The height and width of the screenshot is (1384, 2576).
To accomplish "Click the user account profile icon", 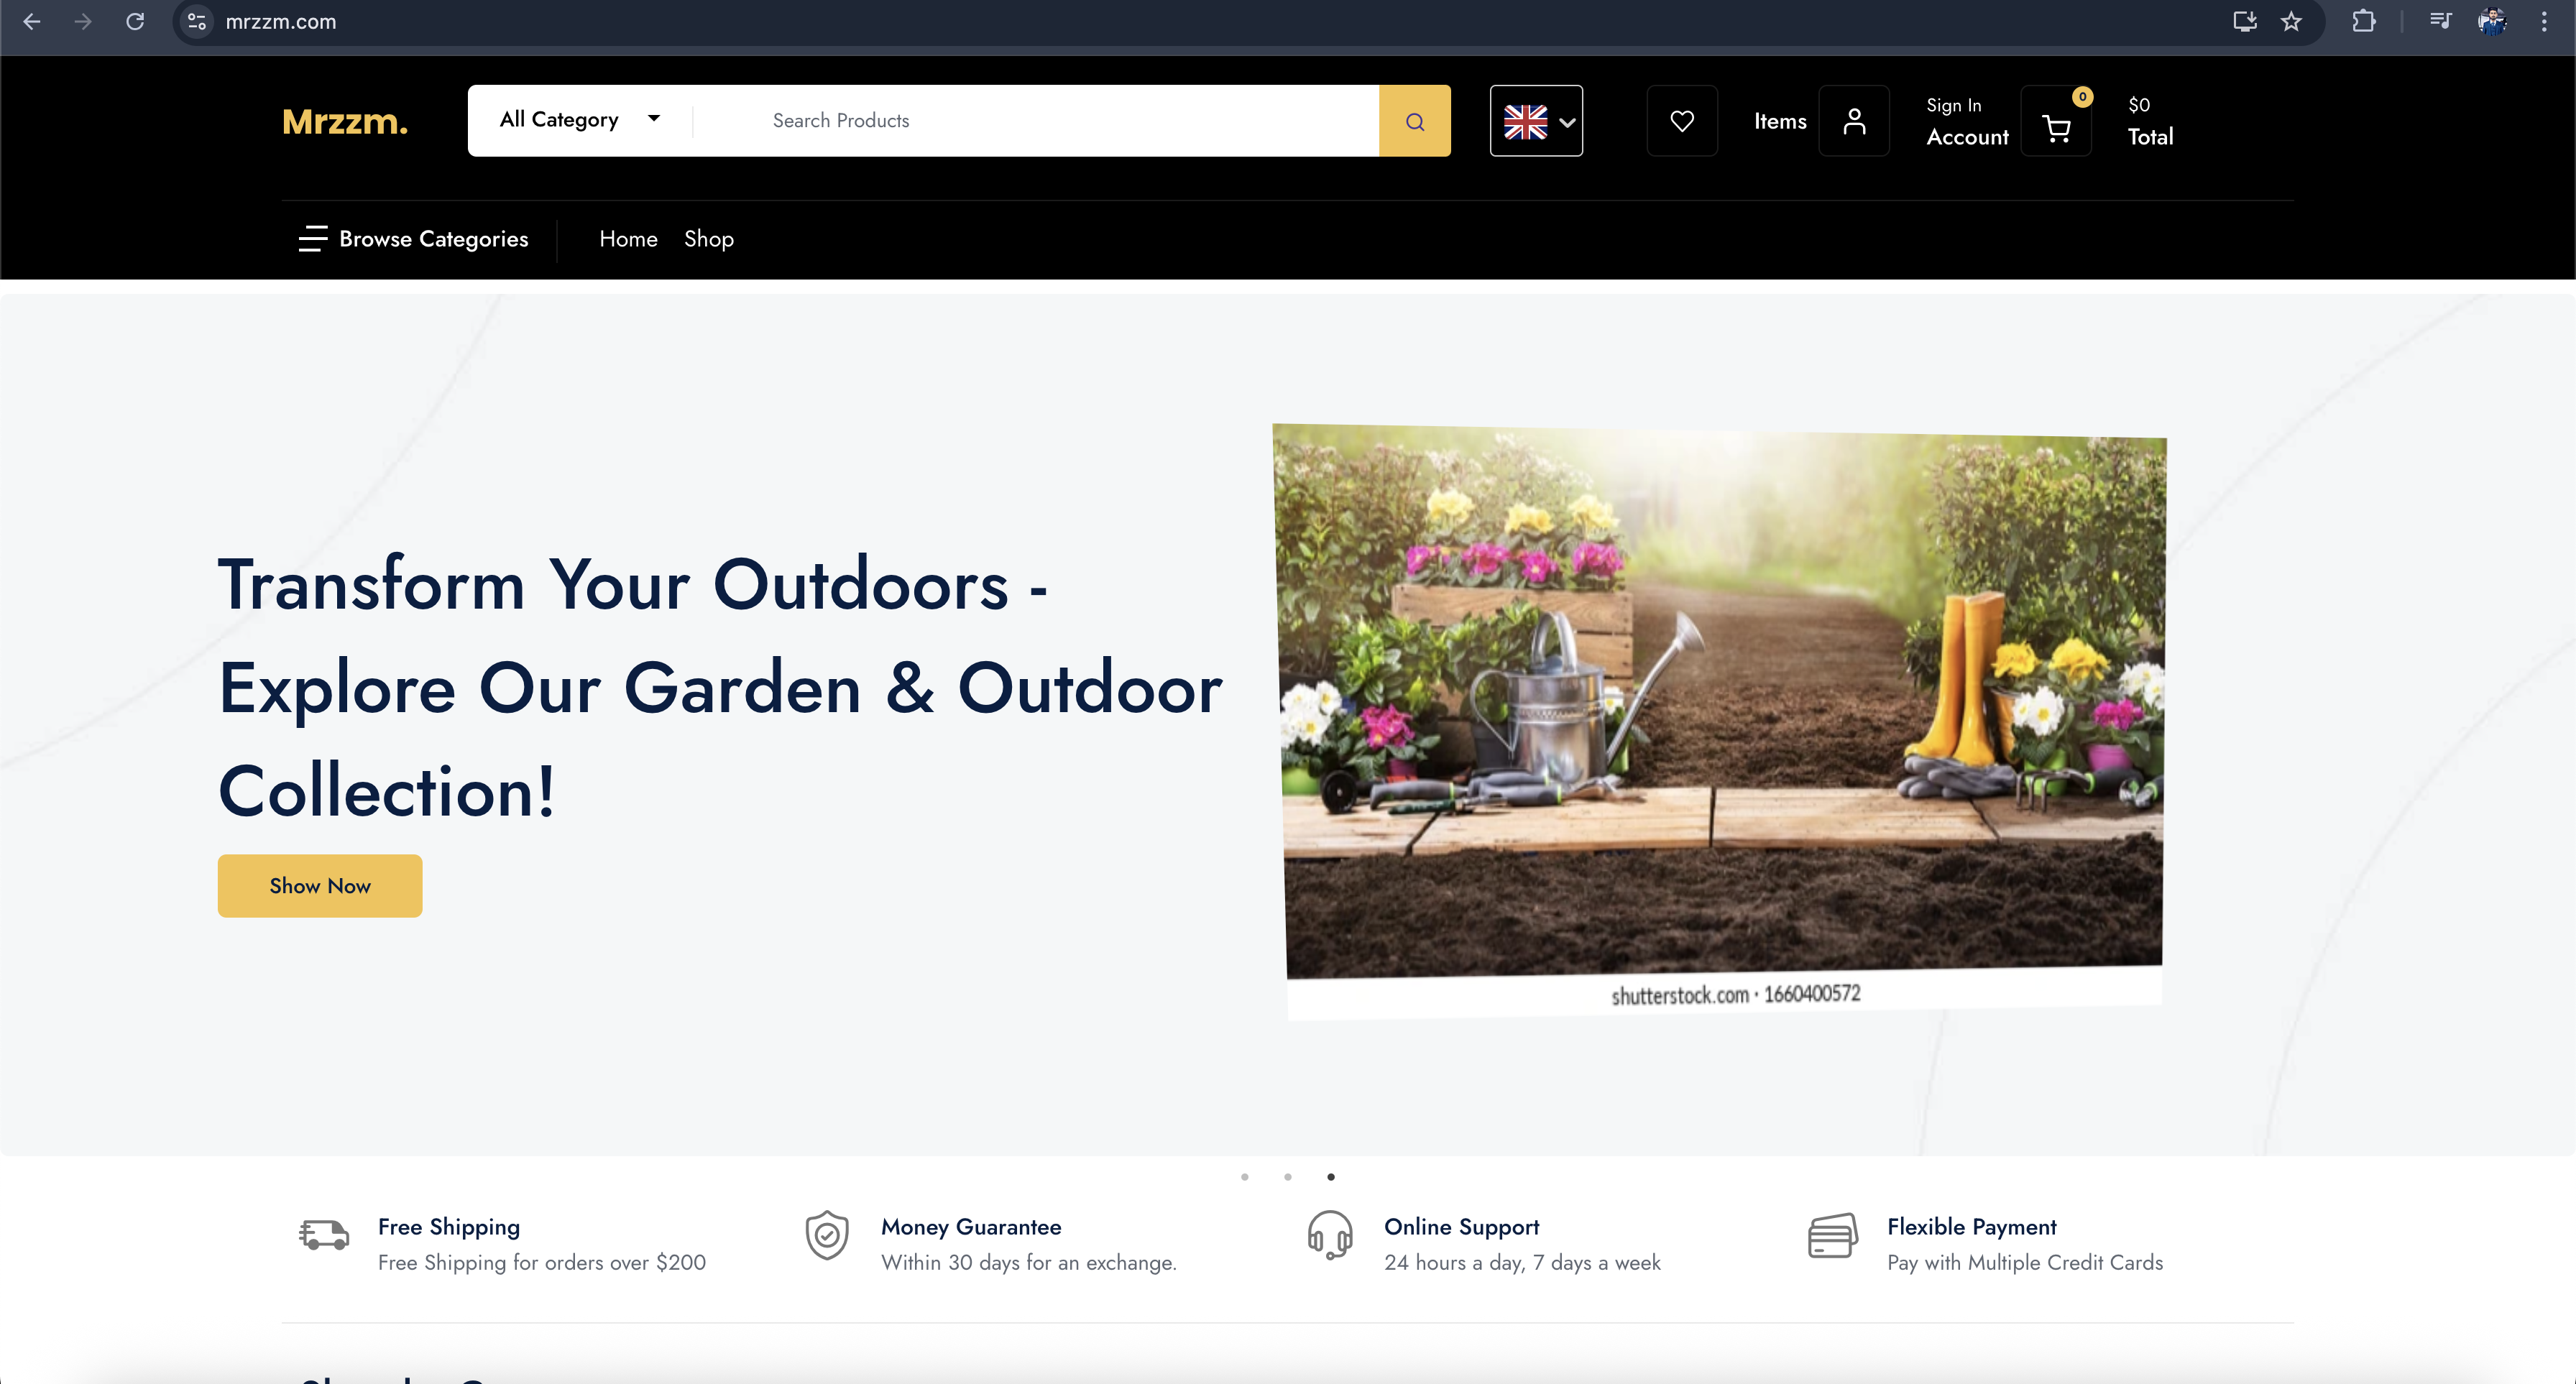I will [x=1854, y=121].
